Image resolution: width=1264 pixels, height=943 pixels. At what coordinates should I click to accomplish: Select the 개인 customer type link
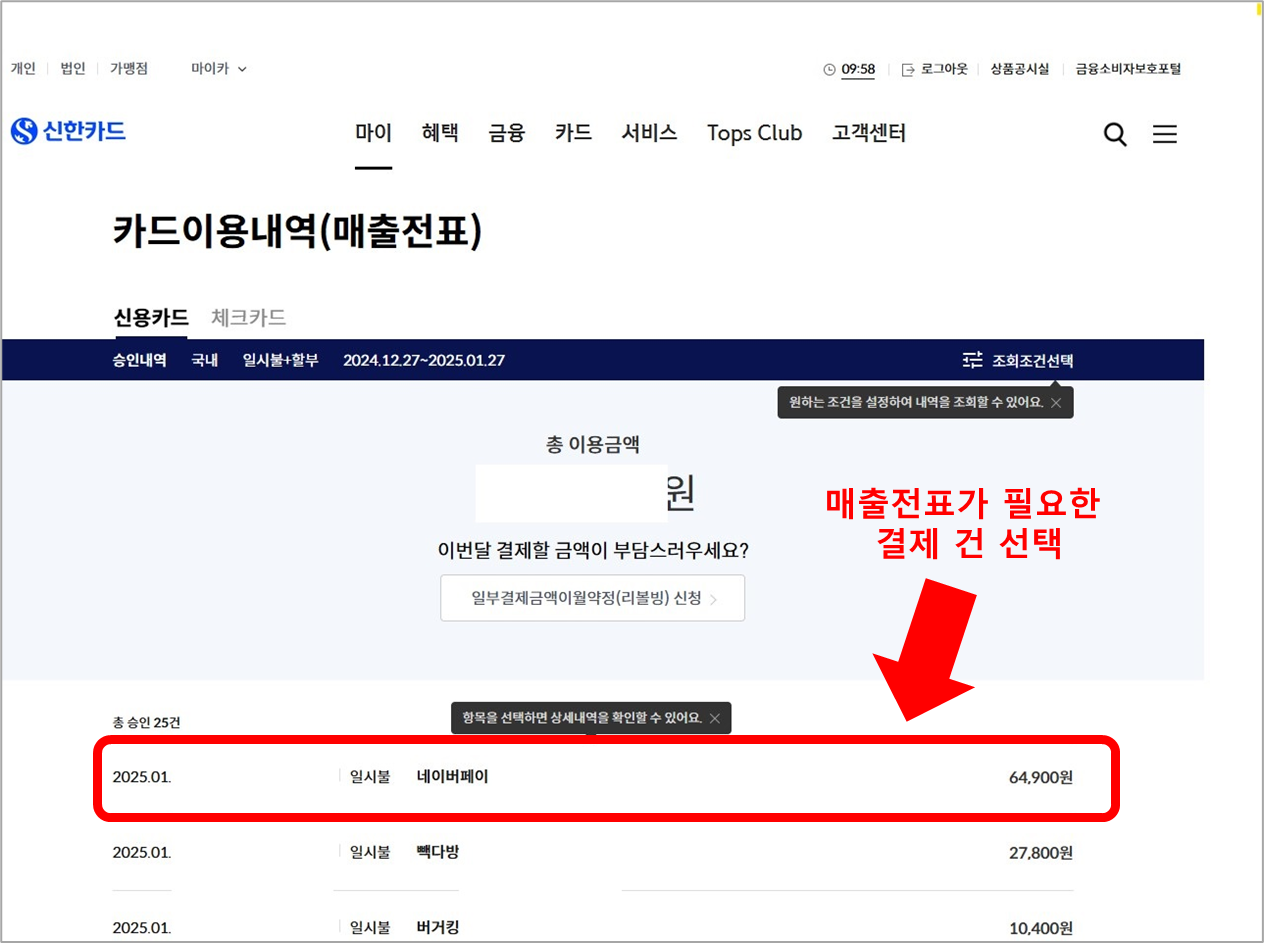(x=23, y=69)
